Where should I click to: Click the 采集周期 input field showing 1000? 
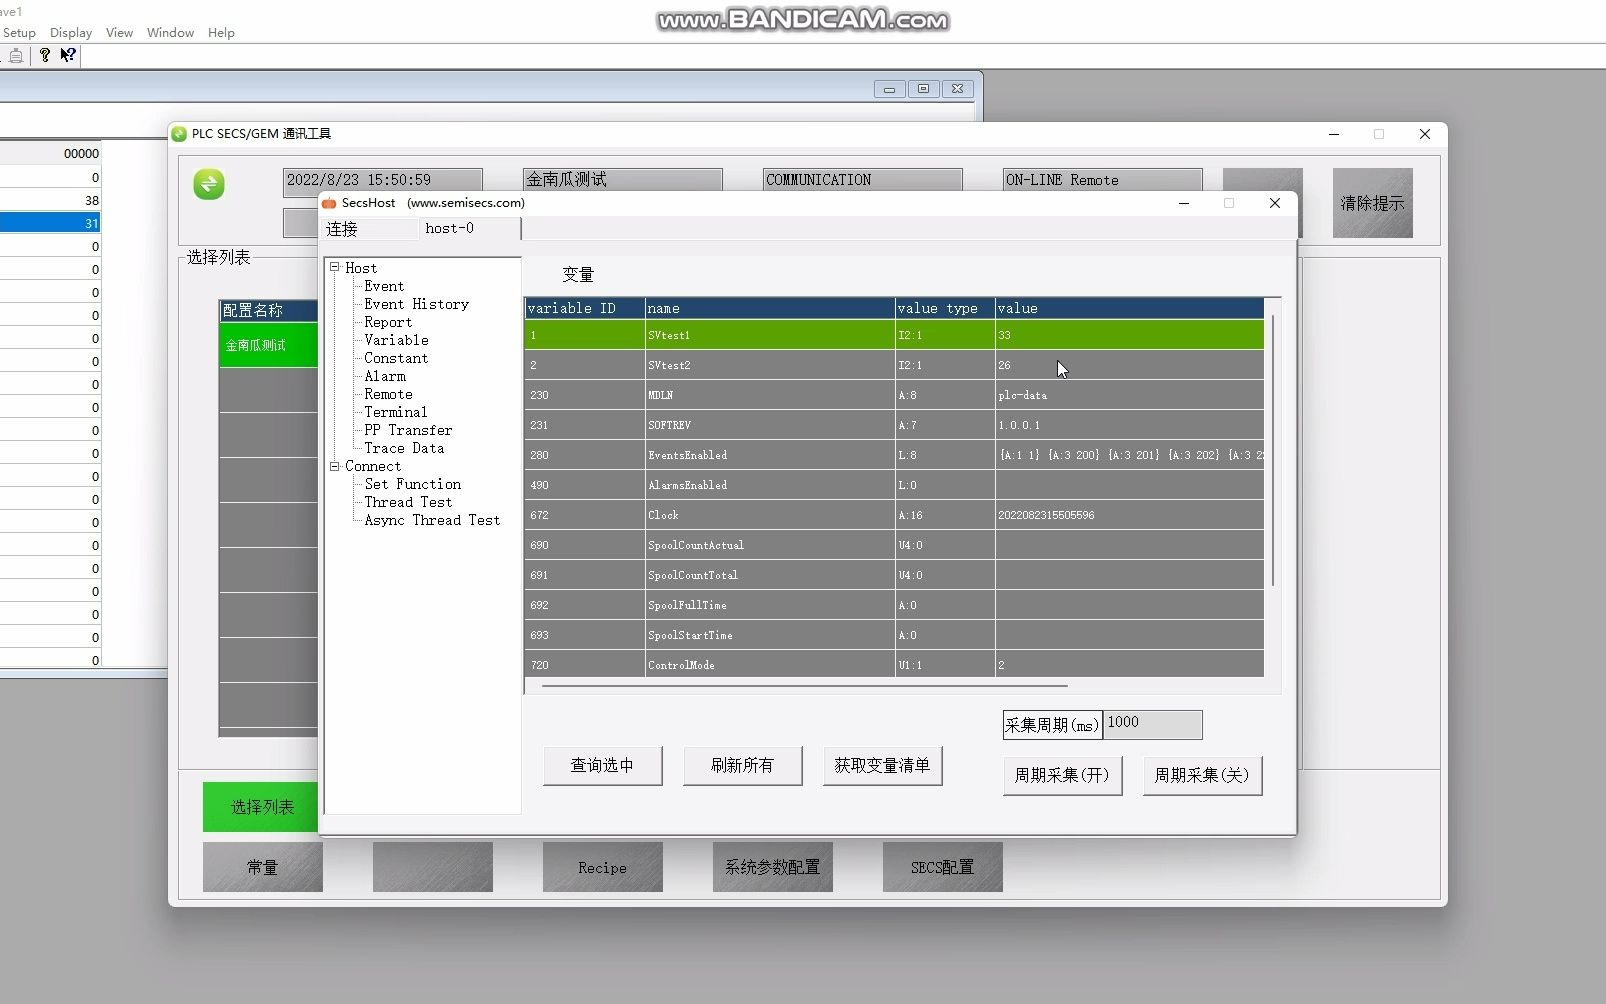click(x=1152, y=724)
